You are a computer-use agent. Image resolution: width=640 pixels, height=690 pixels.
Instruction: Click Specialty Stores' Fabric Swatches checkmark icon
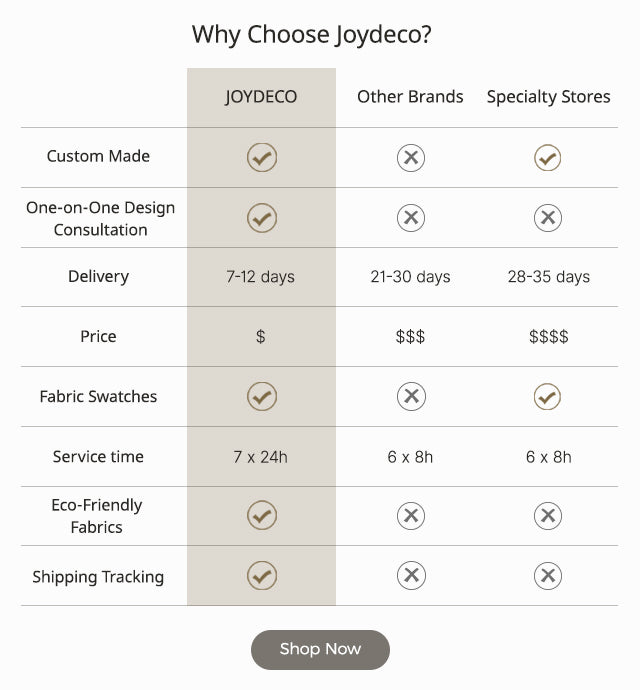pos(547,397)
